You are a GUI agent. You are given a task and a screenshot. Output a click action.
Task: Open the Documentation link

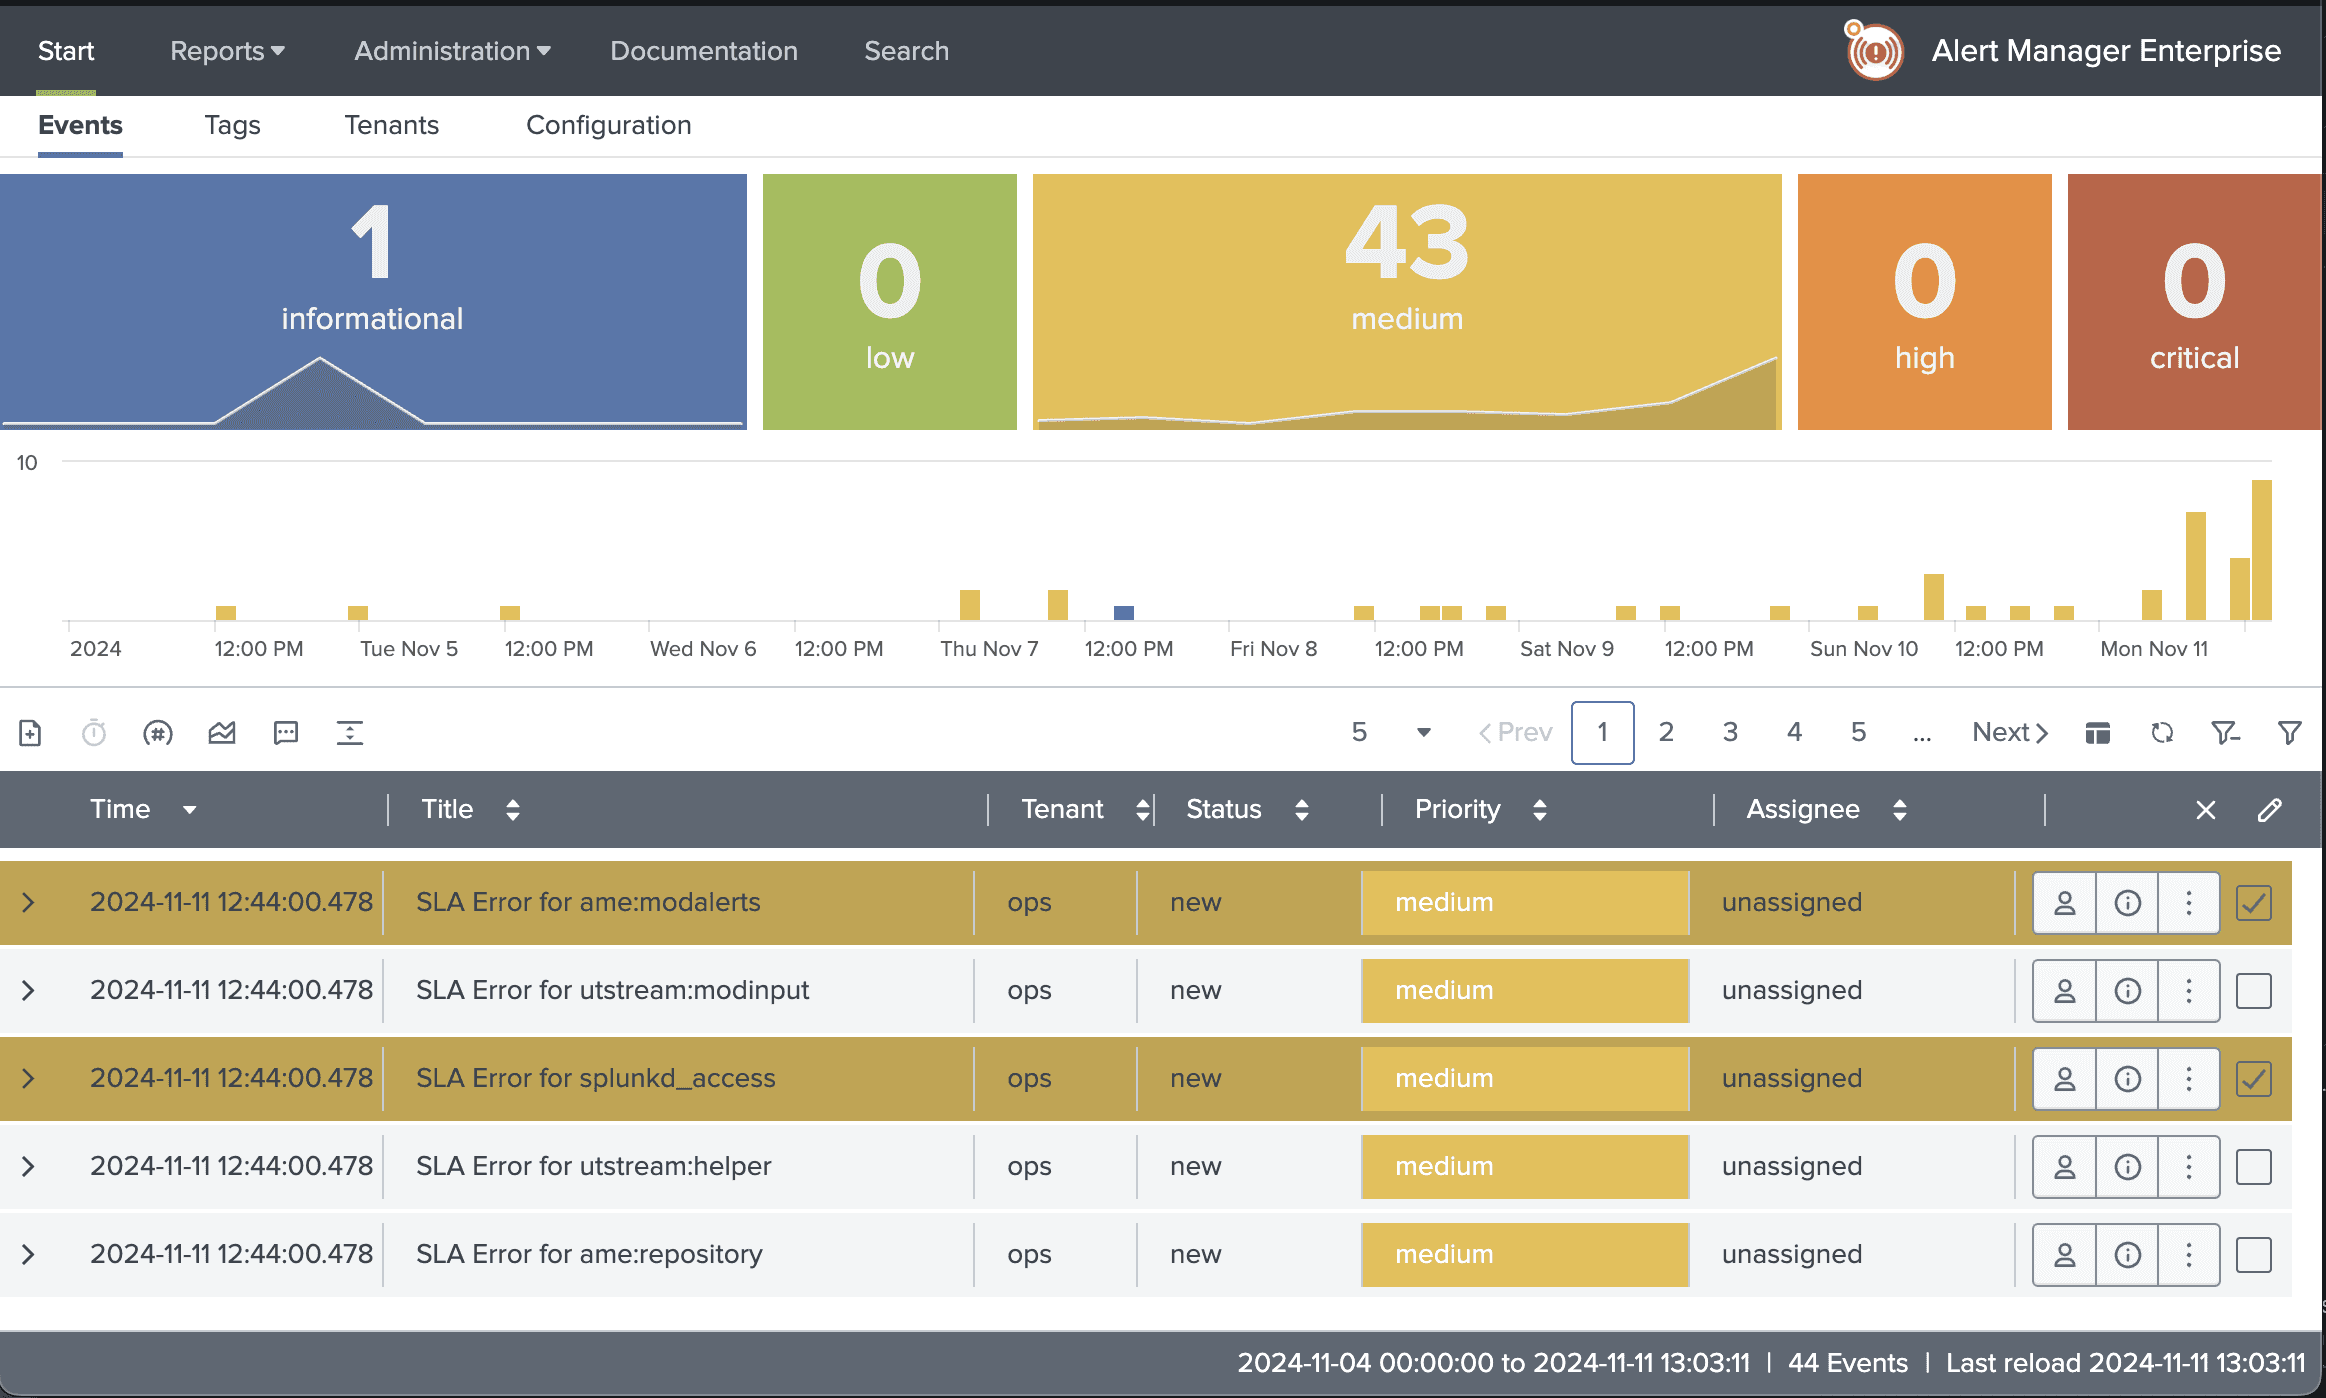(704, 51)
